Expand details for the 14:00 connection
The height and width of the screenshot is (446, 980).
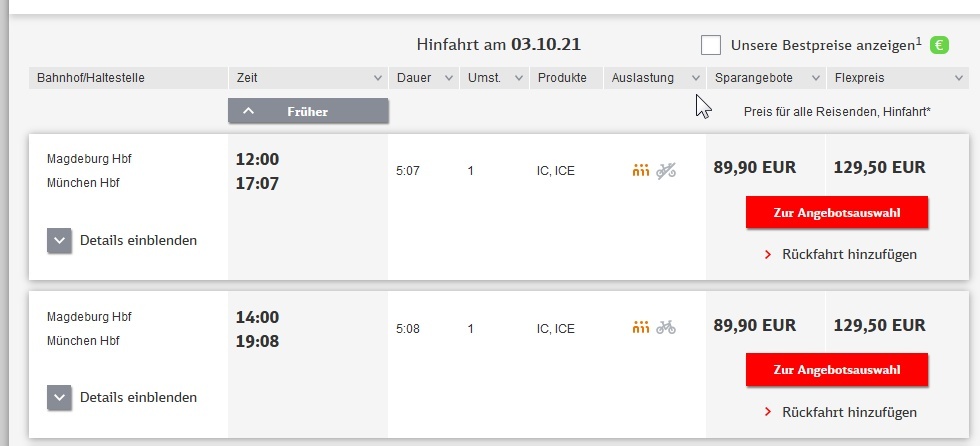coord(60,397)
